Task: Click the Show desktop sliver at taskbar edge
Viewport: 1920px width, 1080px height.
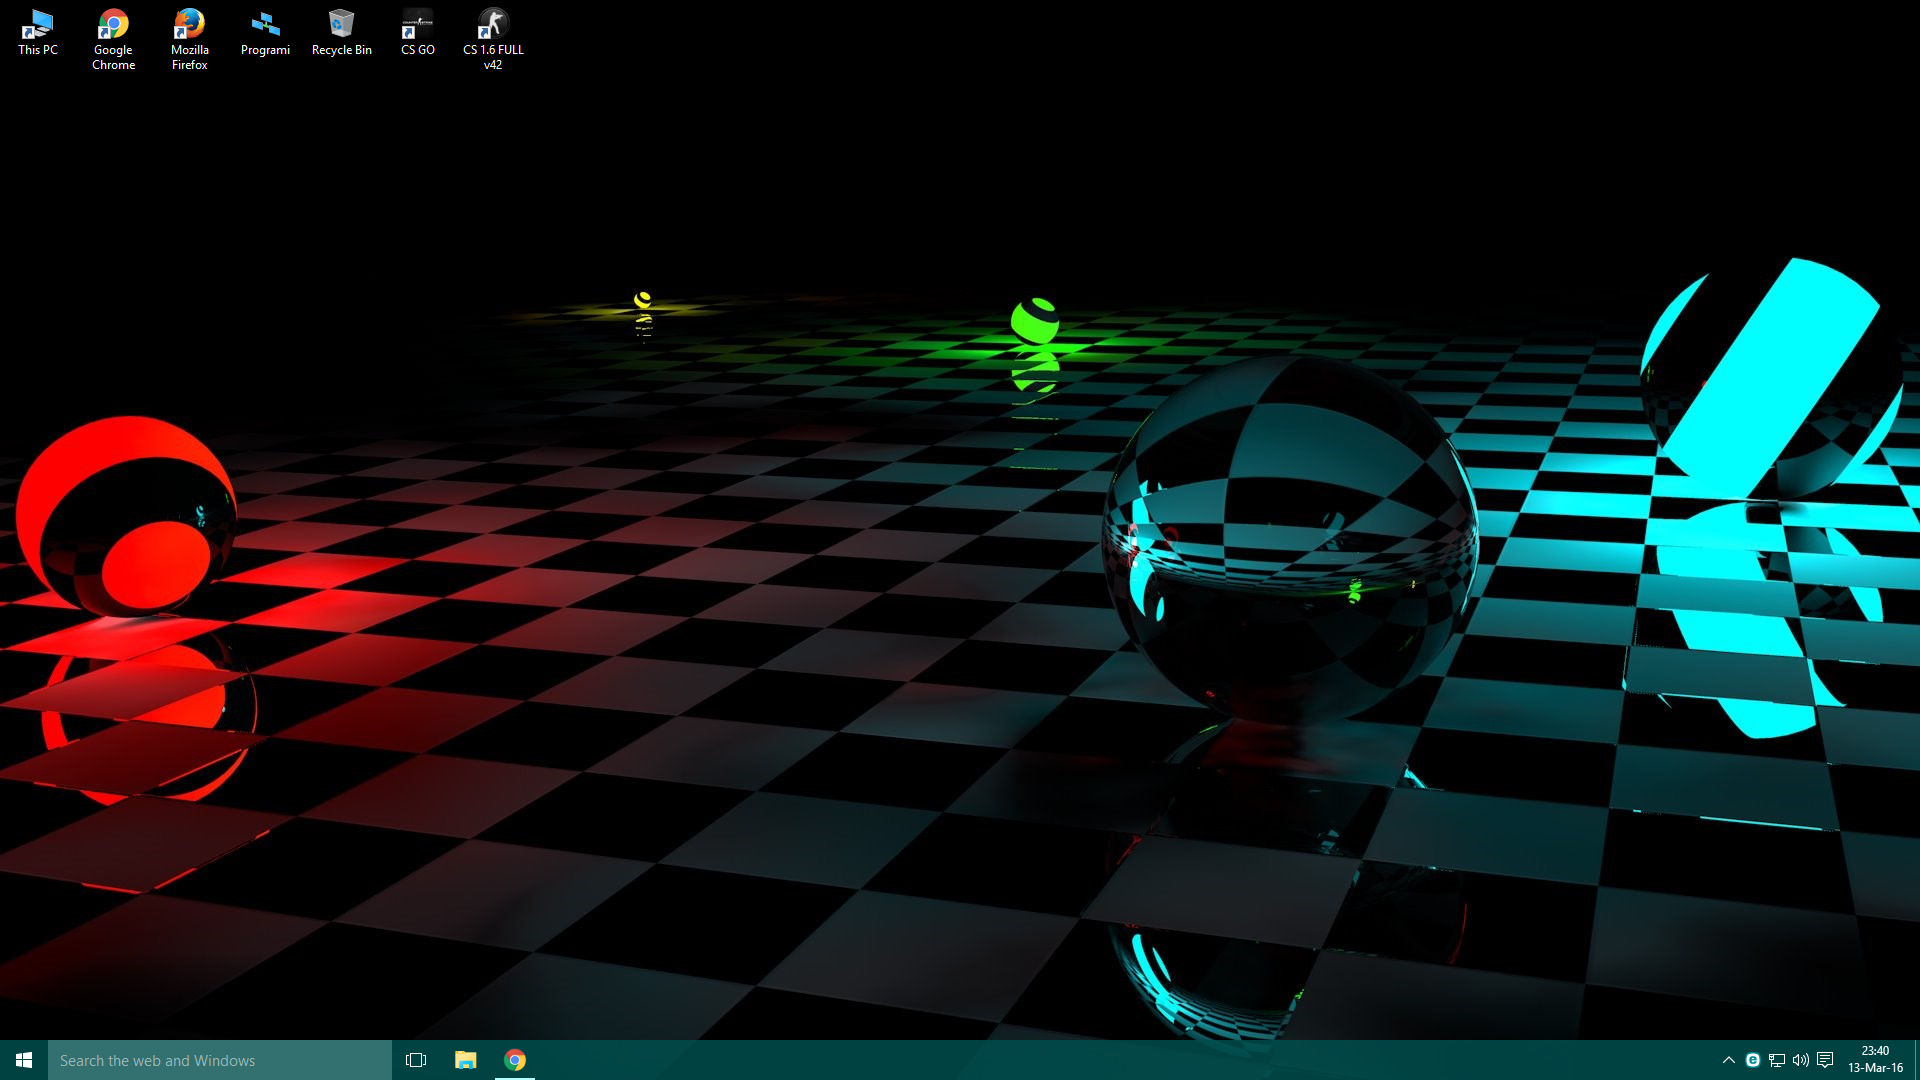Action: (x=1916, y=1060)
